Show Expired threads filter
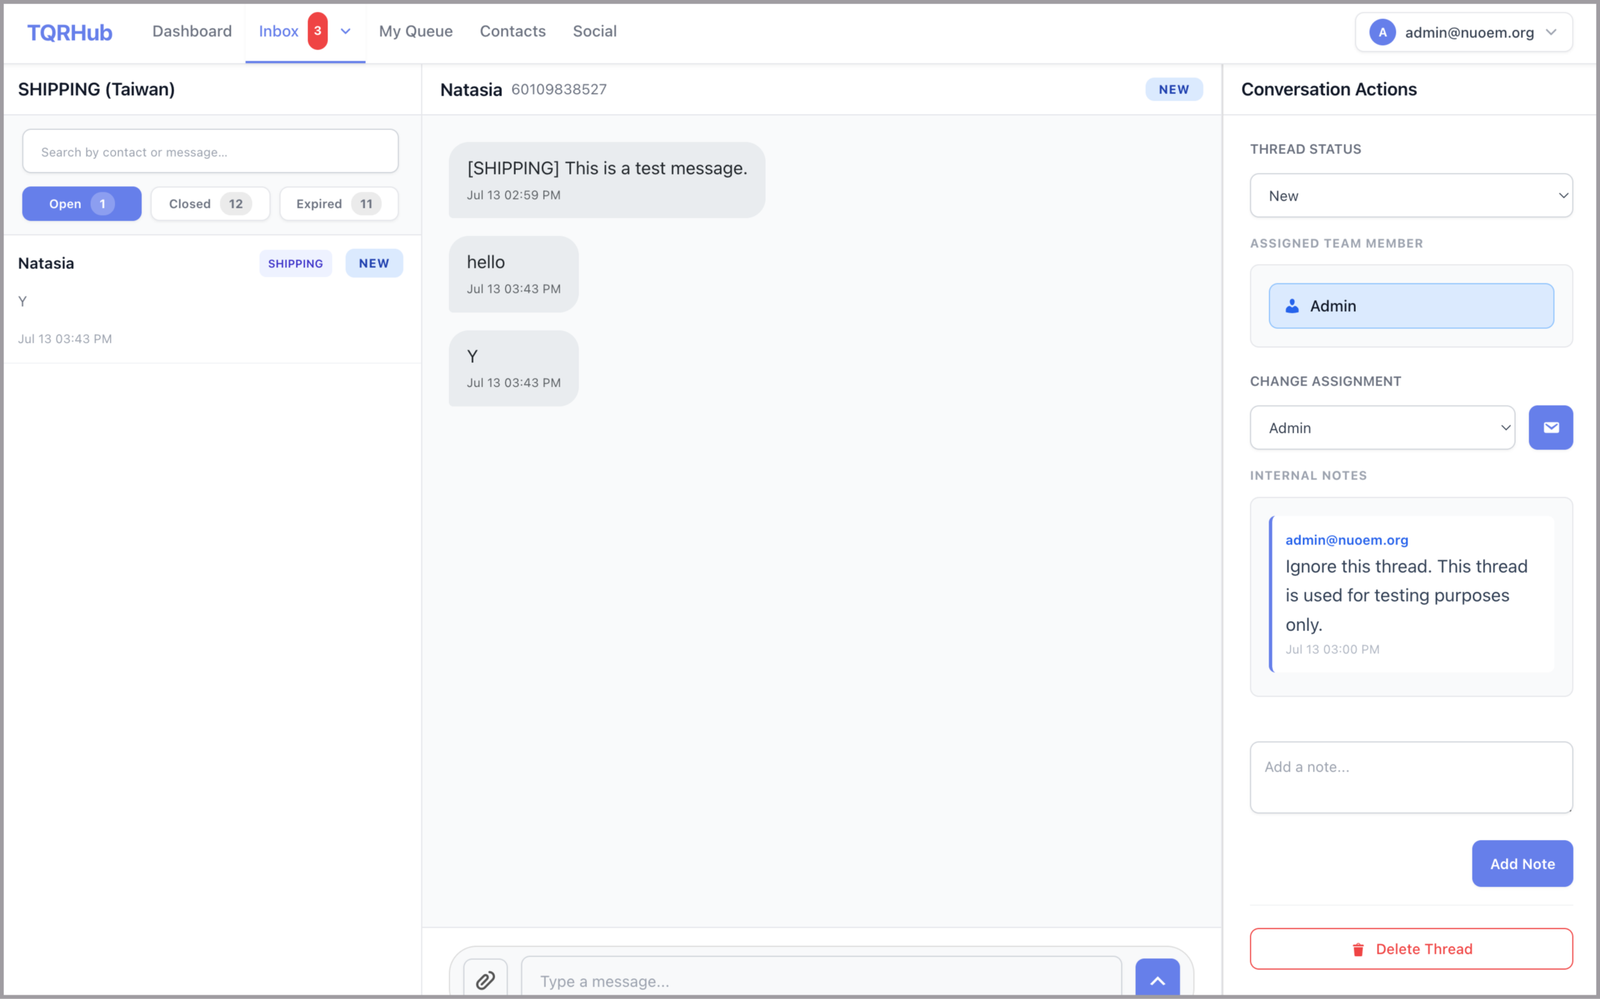Image resolution: width=1600 pixels, height=999 pixels. click(x=339, y=204)
